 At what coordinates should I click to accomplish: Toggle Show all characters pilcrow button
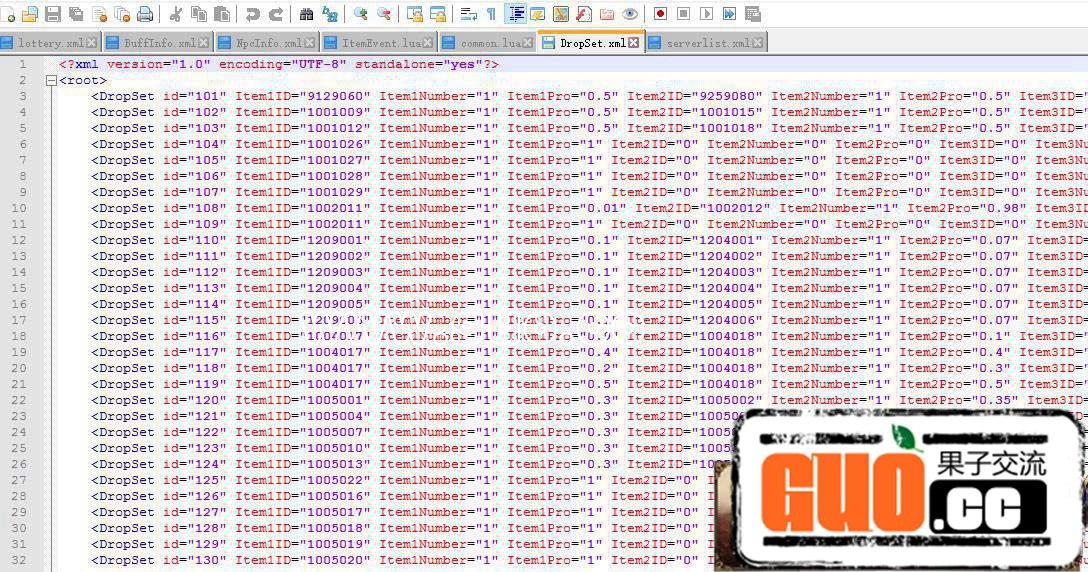click(x=491, y=14)
